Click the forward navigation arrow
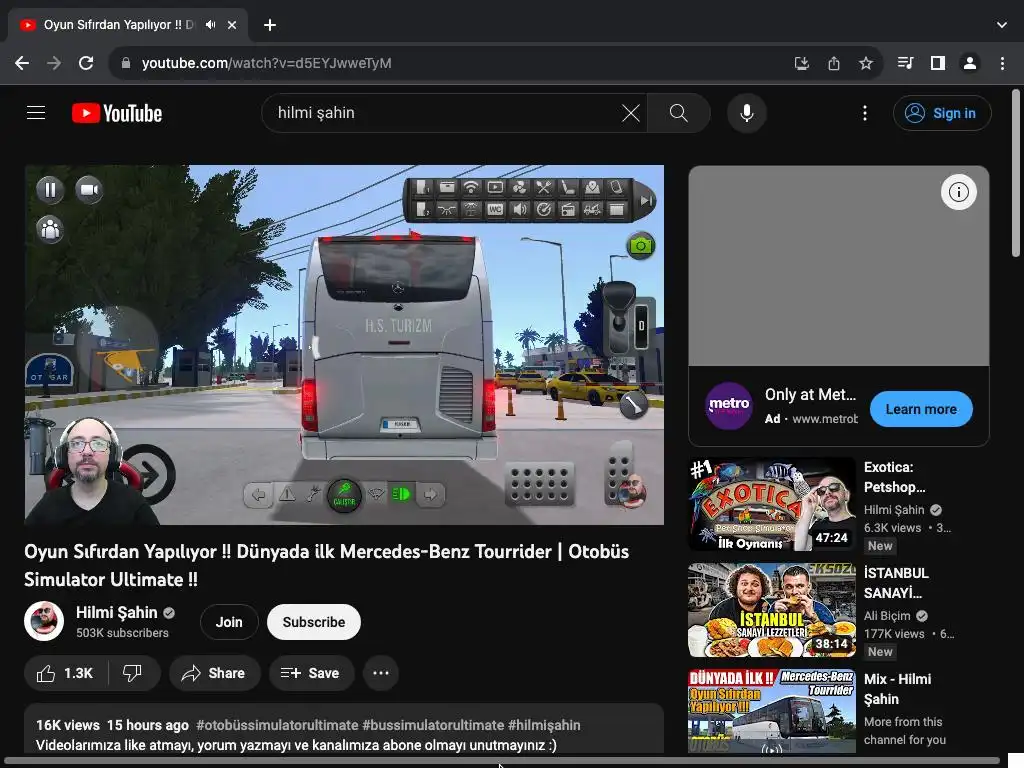Image resolution: width=1024 pixels, height=768 pixels. click(x=54, y=63)
